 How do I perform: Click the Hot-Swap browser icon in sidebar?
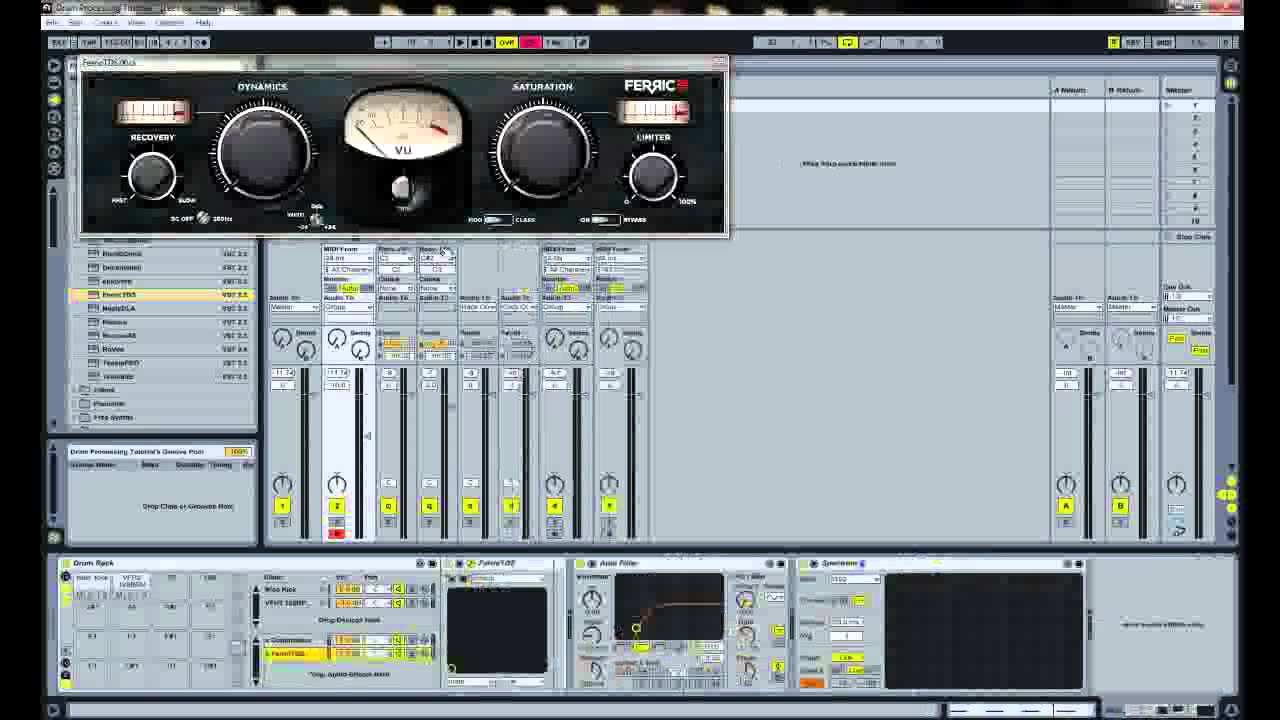(x=54, y=169)
